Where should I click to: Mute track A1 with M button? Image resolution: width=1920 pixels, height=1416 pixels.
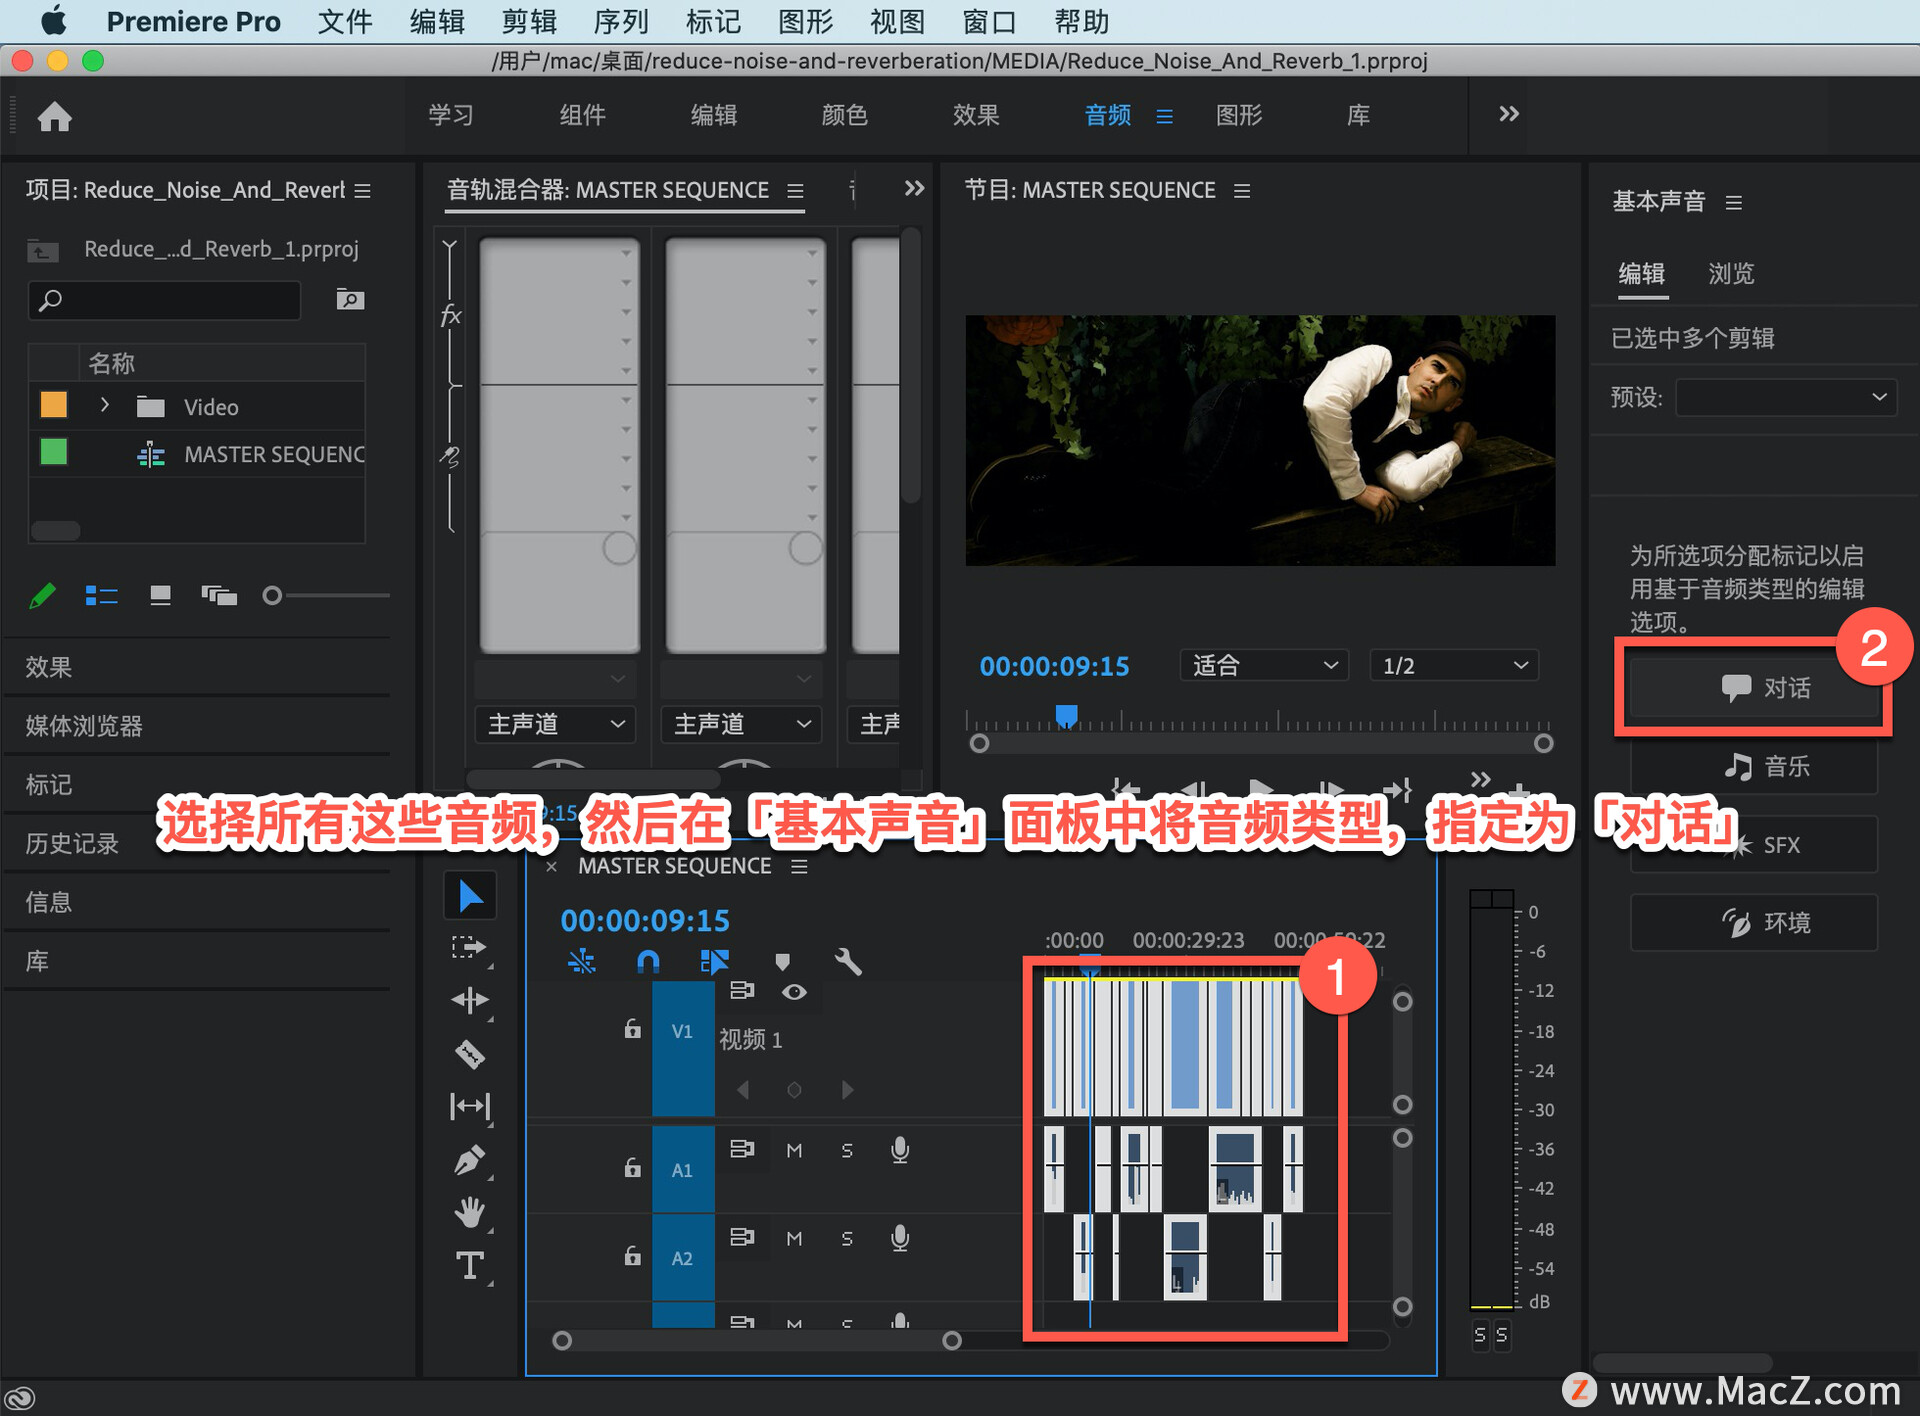(794, 1150)
